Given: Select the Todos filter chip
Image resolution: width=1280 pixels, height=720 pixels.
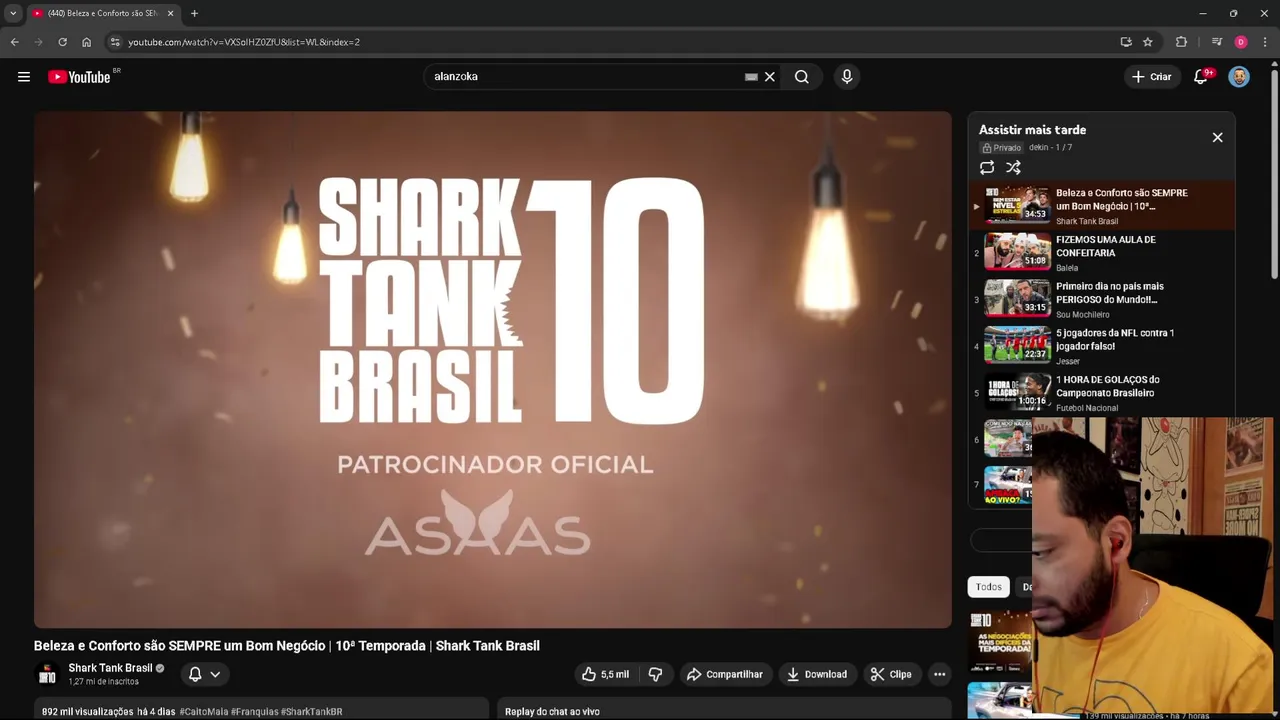Looking at the screenshot, I should tap(989, 587).
